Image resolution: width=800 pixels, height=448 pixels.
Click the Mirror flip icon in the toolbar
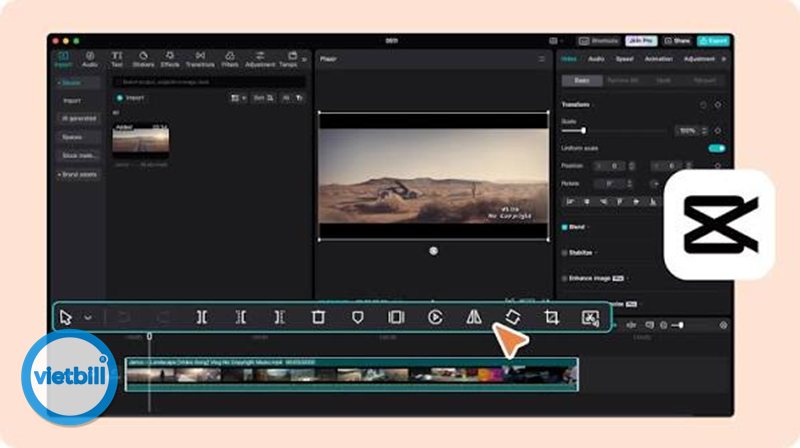(x=474, y=317)
